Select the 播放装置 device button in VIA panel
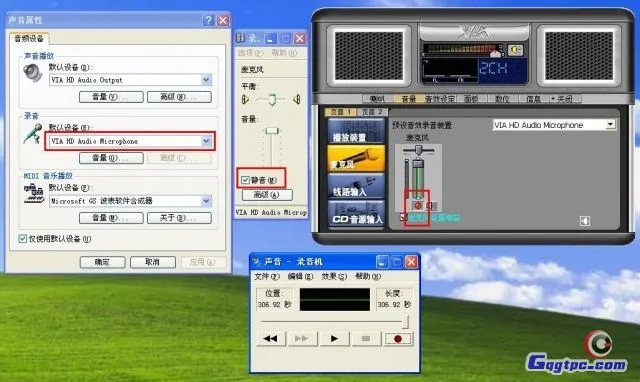The height and width of the screenshot is (382, 640). [x=356, y=131]
